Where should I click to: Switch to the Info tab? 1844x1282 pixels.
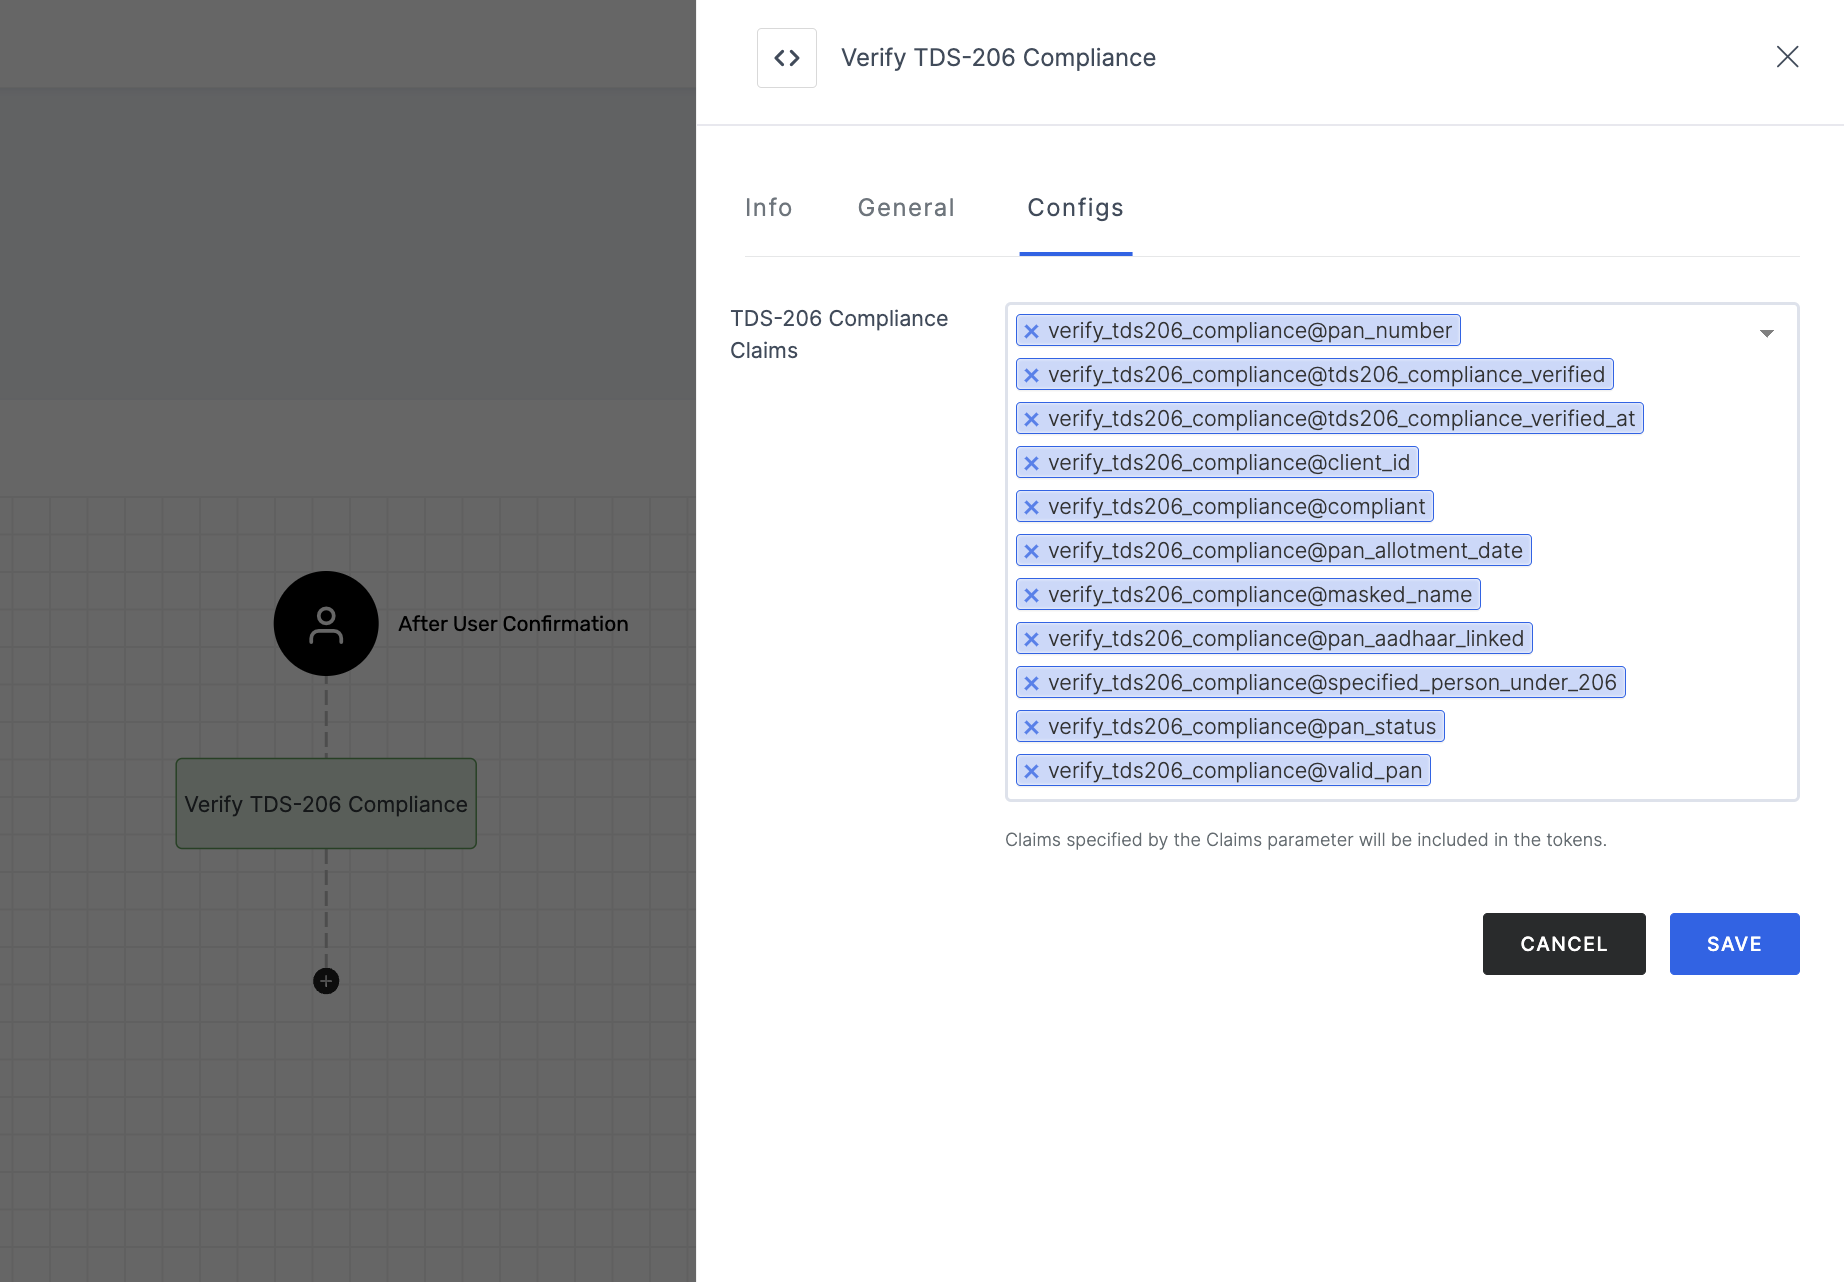(768, 207)
